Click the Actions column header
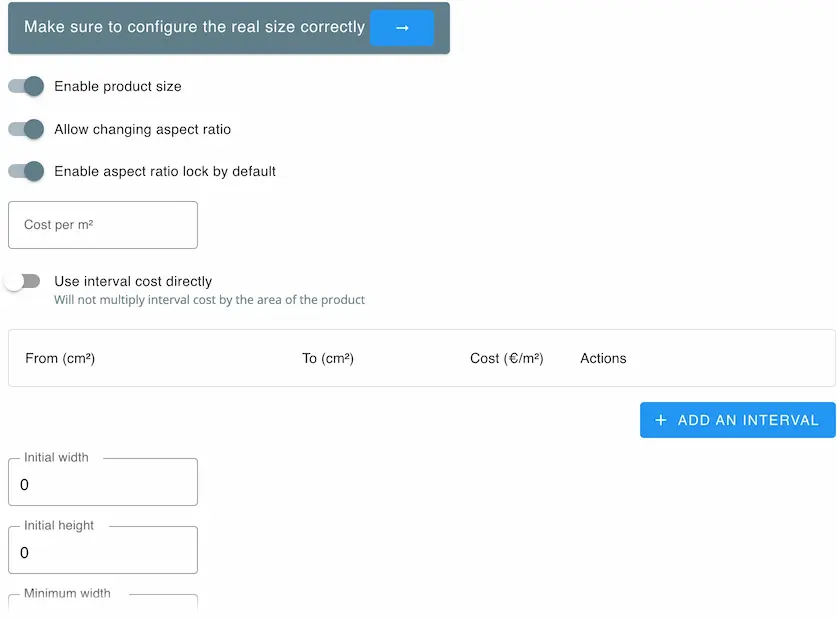 point(603,358)
